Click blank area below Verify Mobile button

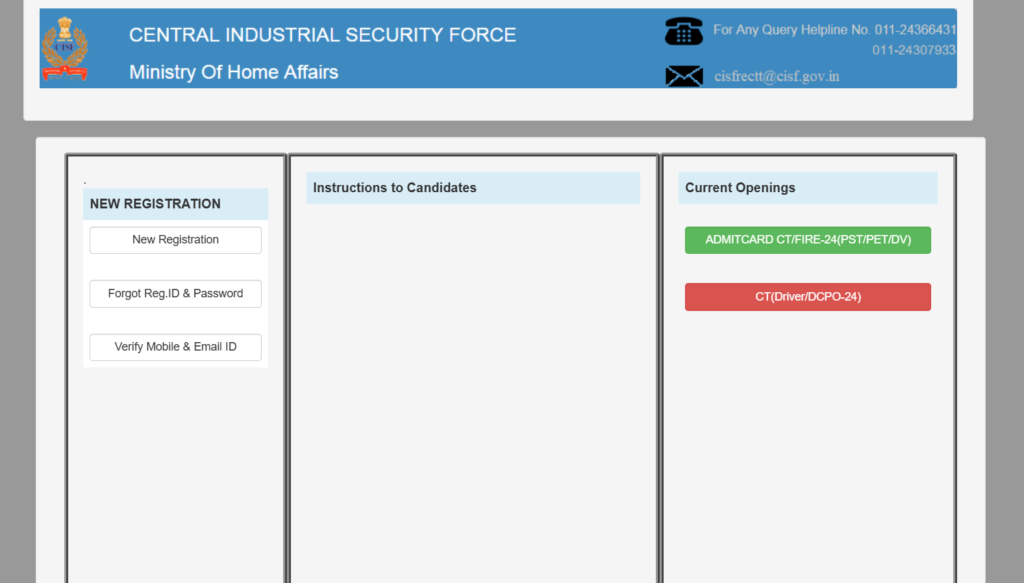(176, 473)
